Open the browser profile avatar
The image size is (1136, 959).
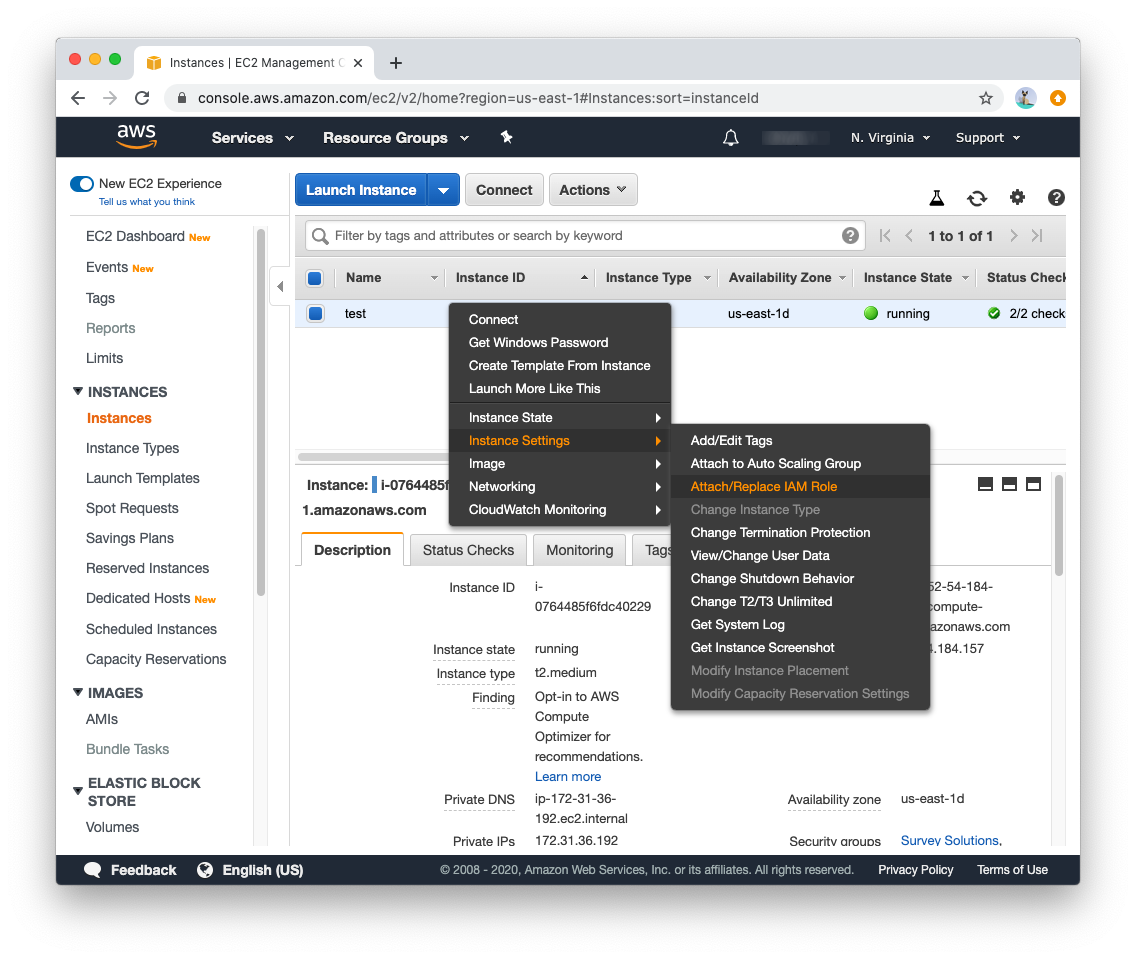tap(1025, 98)
